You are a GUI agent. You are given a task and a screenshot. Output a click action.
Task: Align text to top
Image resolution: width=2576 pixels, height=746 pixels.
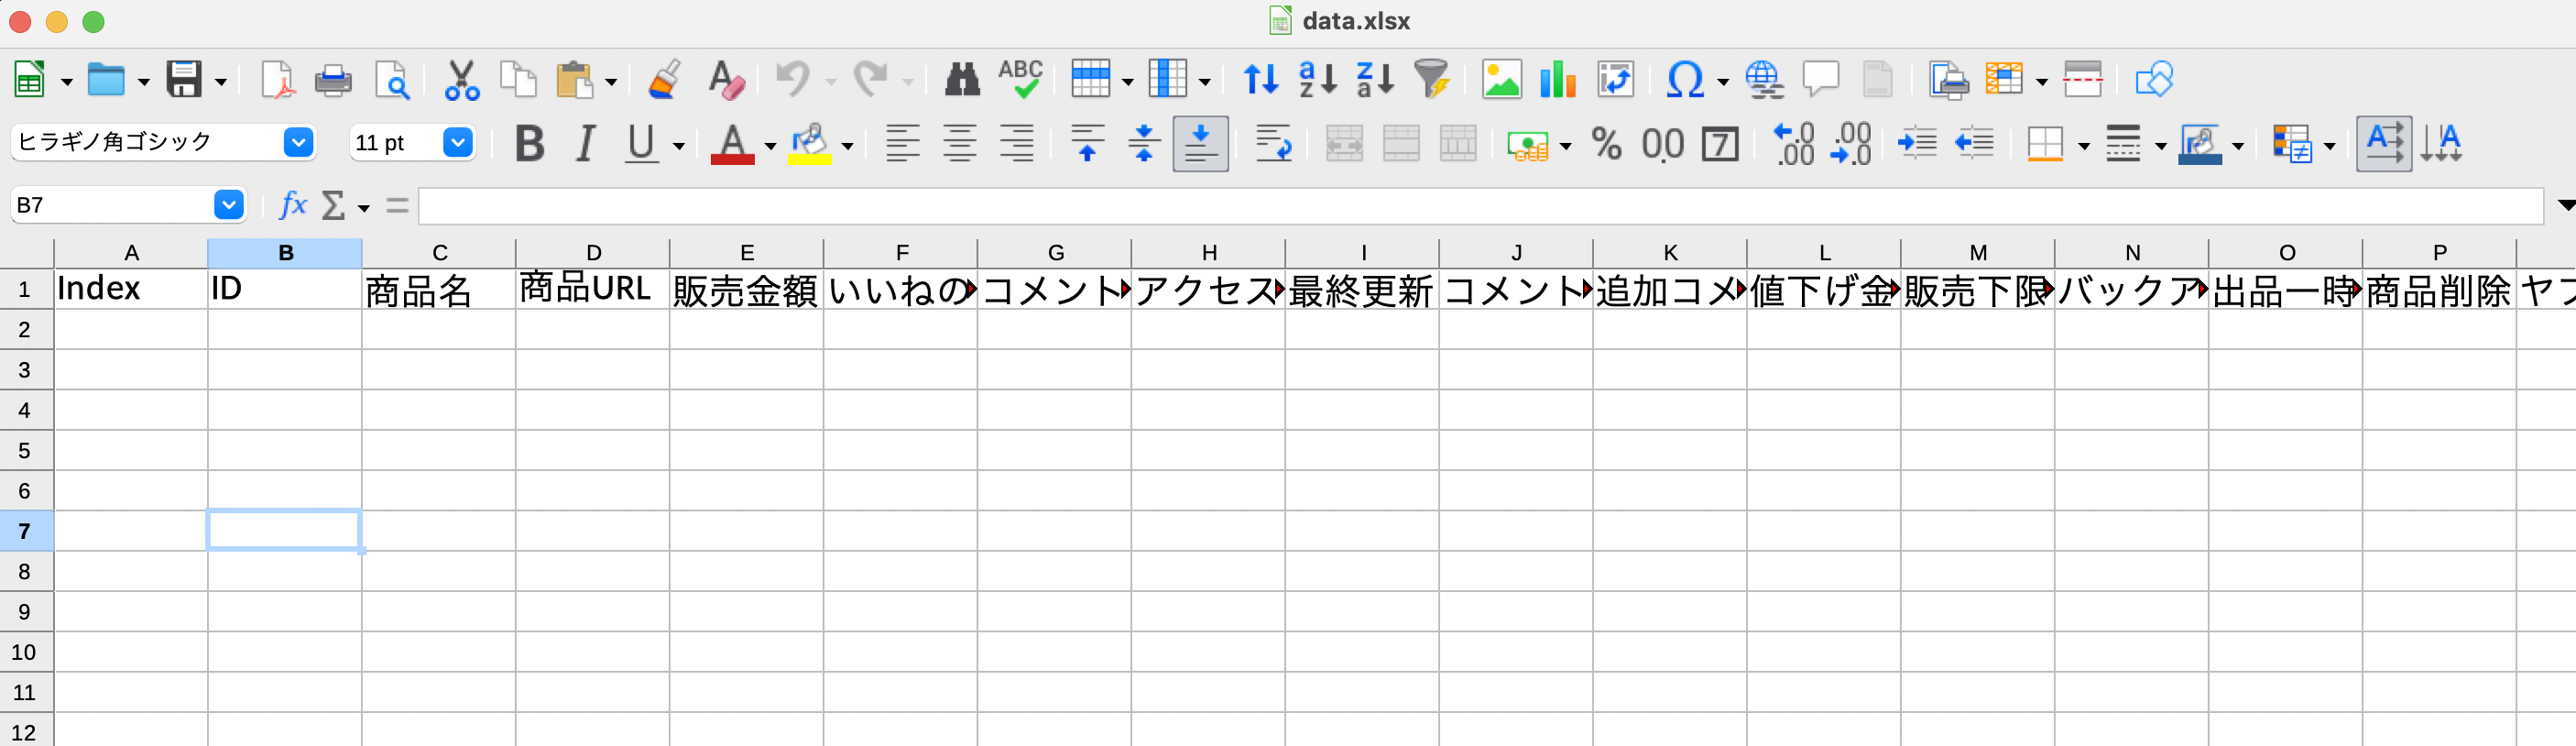1087,144
